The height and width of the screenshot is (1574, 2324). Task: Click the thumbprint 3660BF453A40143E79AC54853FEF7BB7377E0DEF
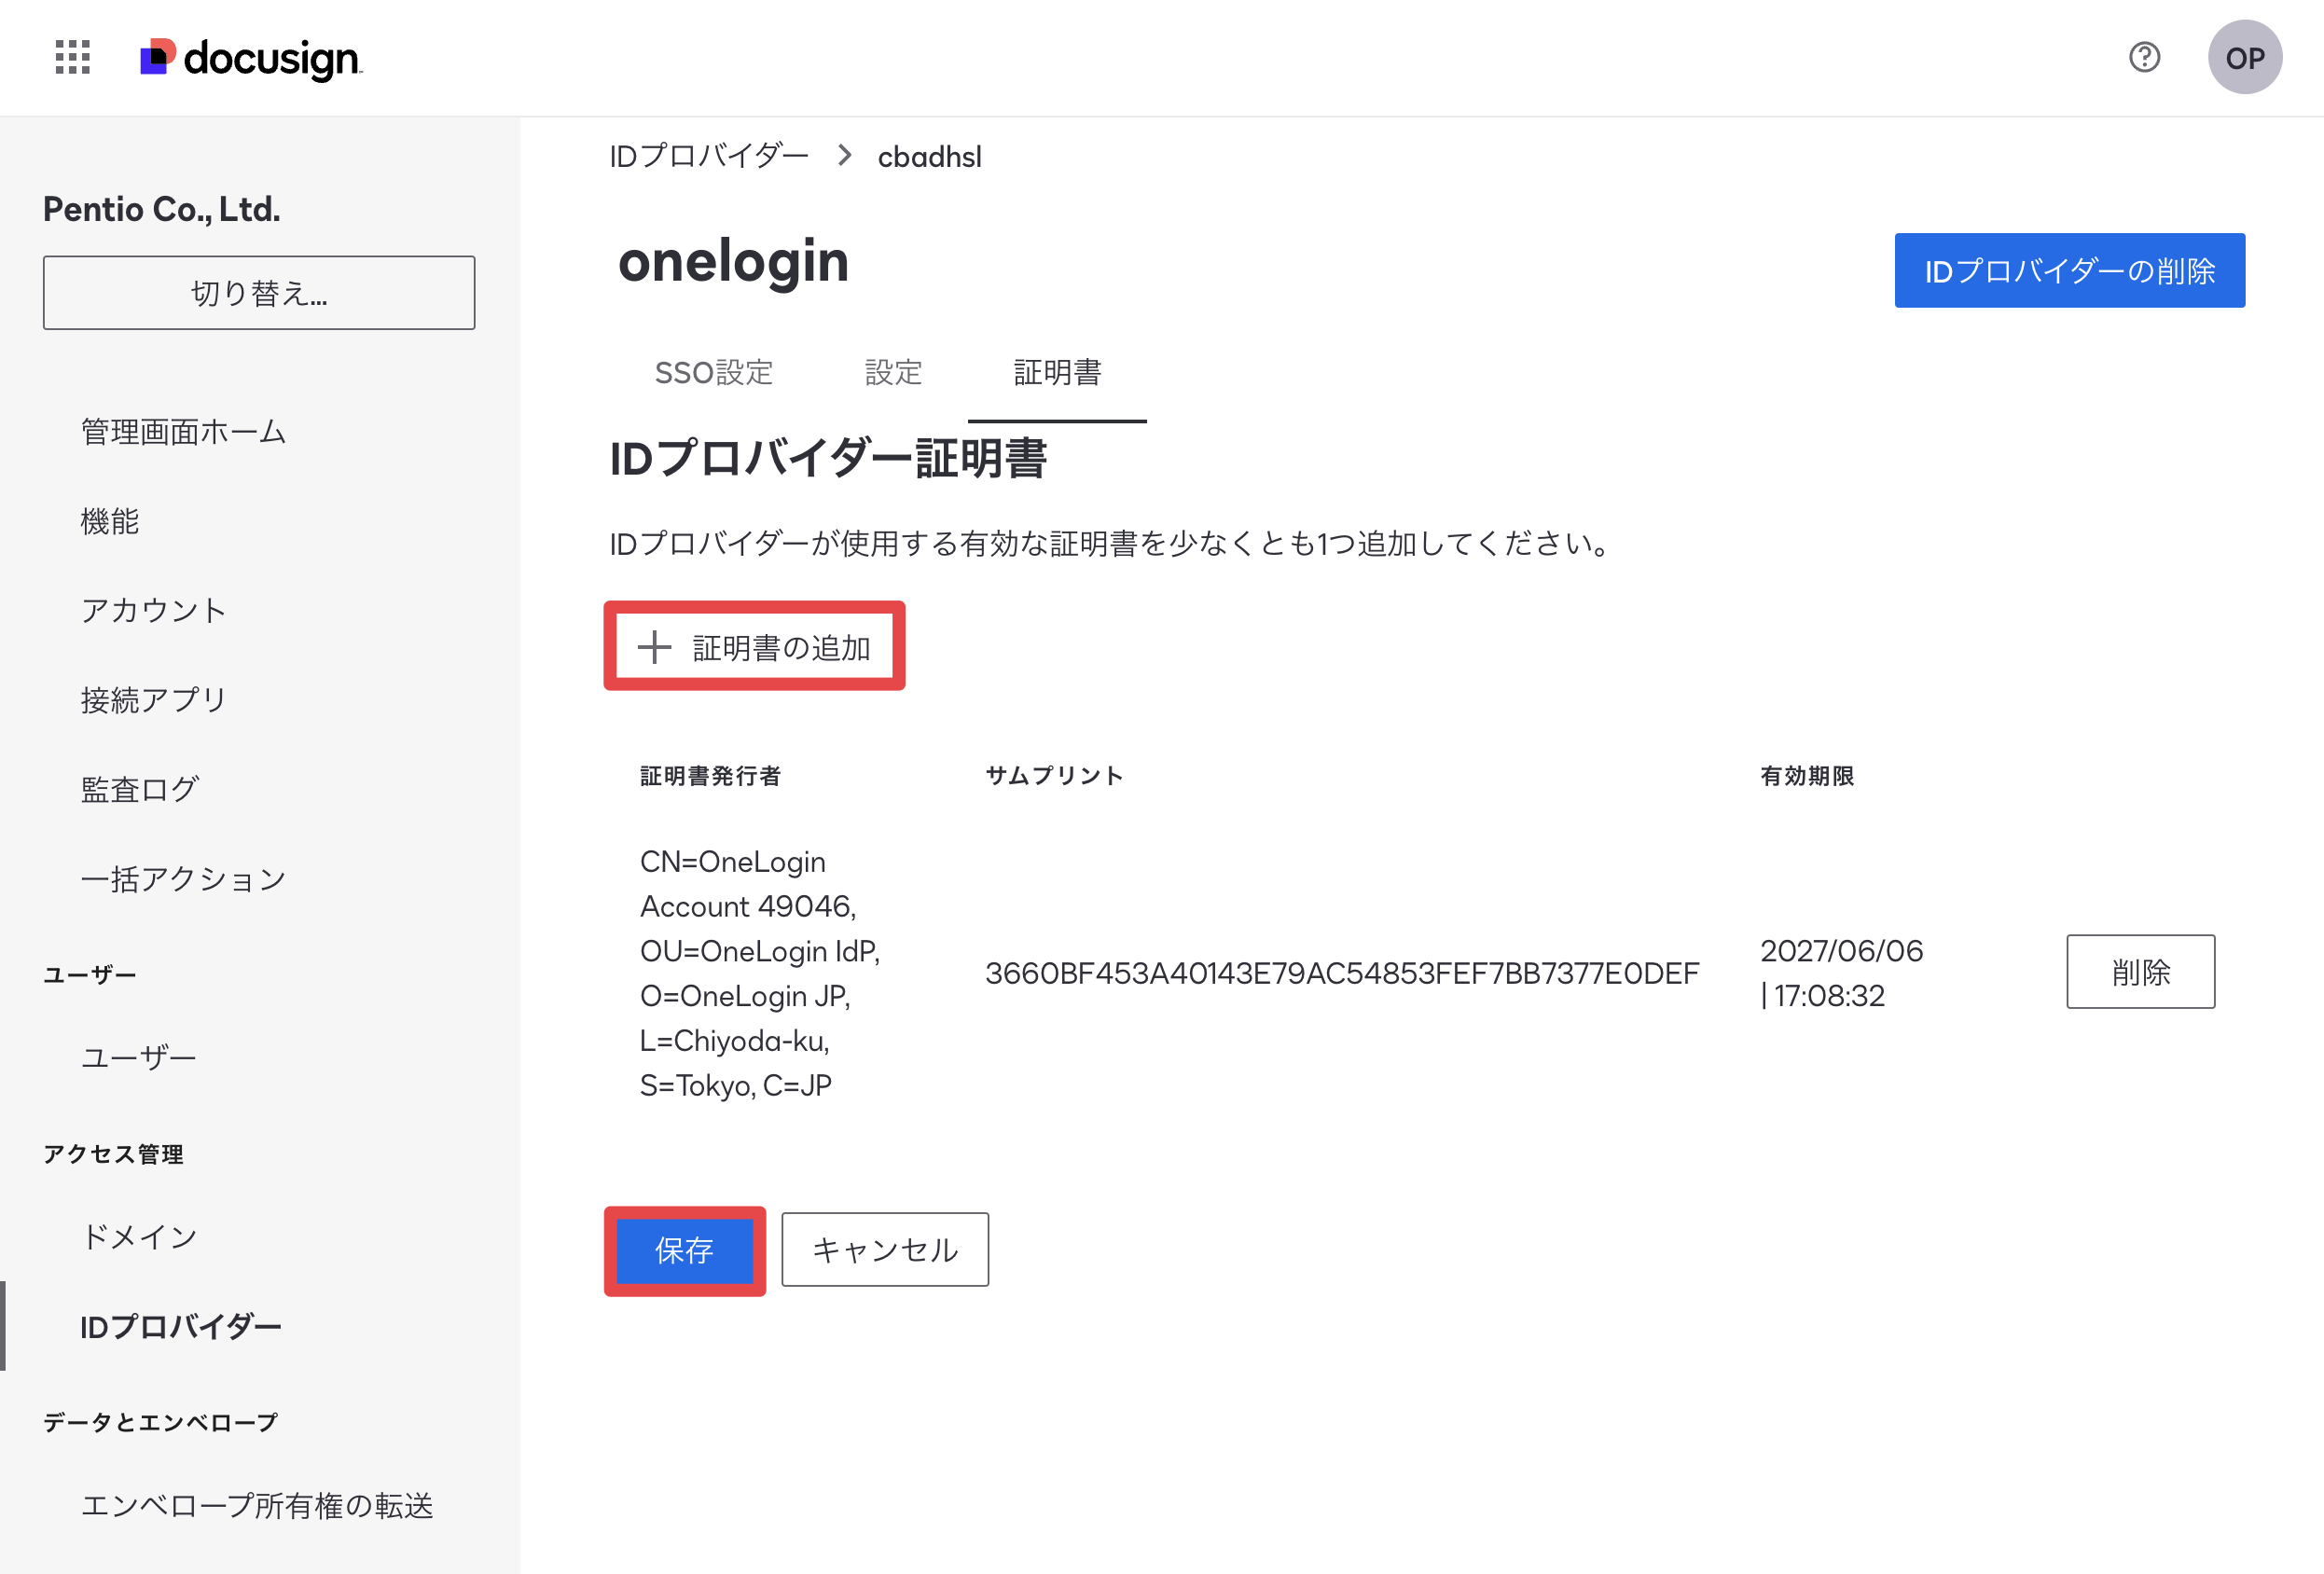click(1342, 972)
